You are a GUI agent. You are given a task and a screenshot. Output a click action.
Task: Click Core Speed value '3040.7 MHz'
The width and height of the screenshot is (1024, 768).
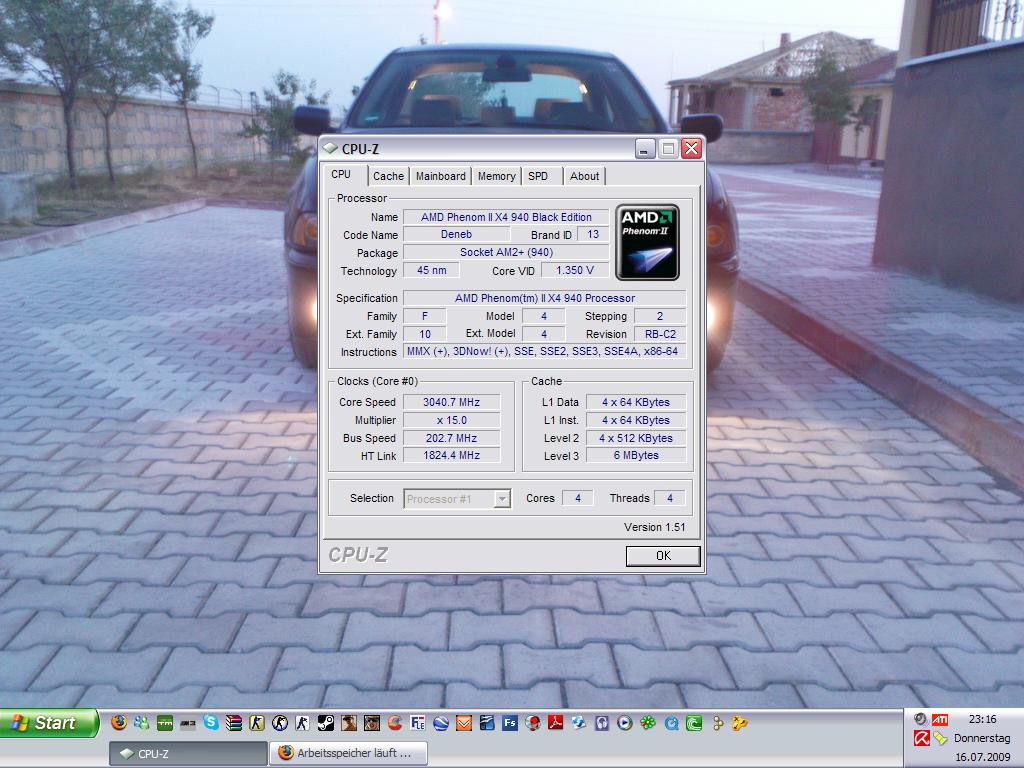click(x=451, y=402)
